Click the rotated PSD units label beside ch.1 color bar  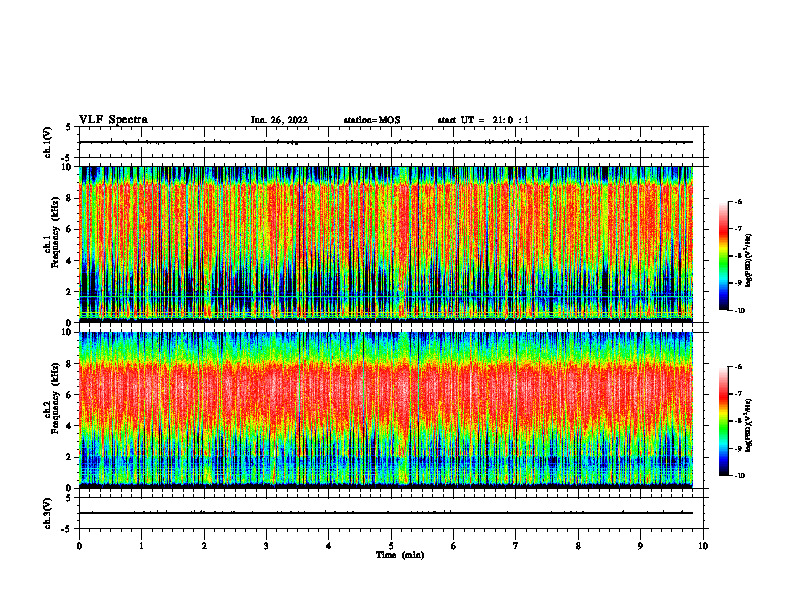750,260
